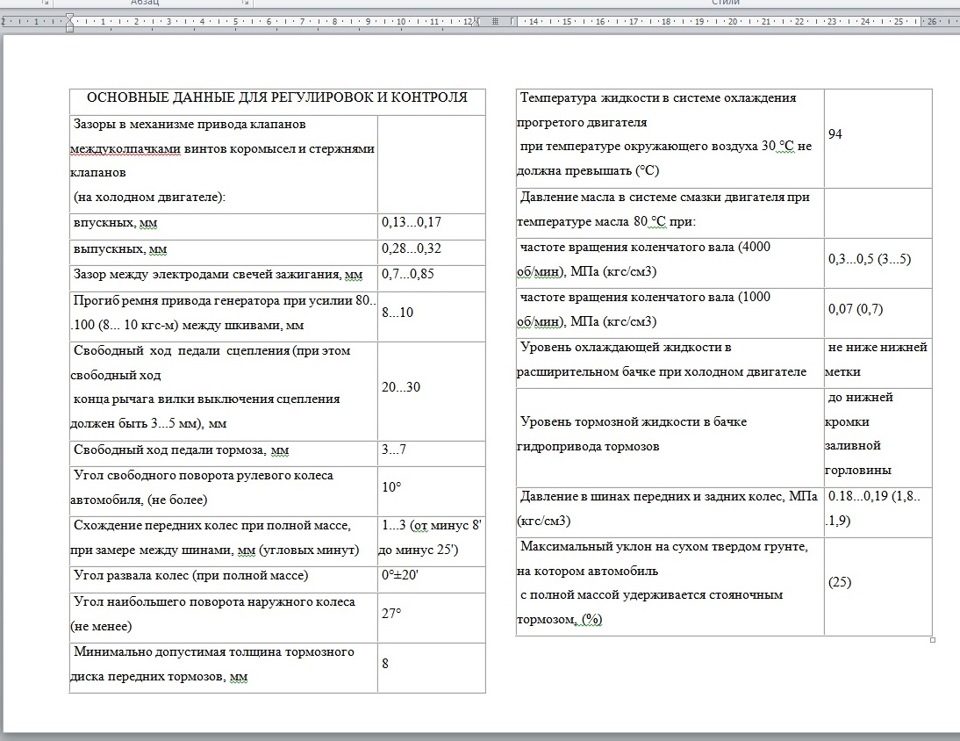The height and width of the screenshot is (741, 960).
Task: Click 'Температура жидкости в системе охлаждения' text
Action: pyautogui.click(x=658, y=98)
